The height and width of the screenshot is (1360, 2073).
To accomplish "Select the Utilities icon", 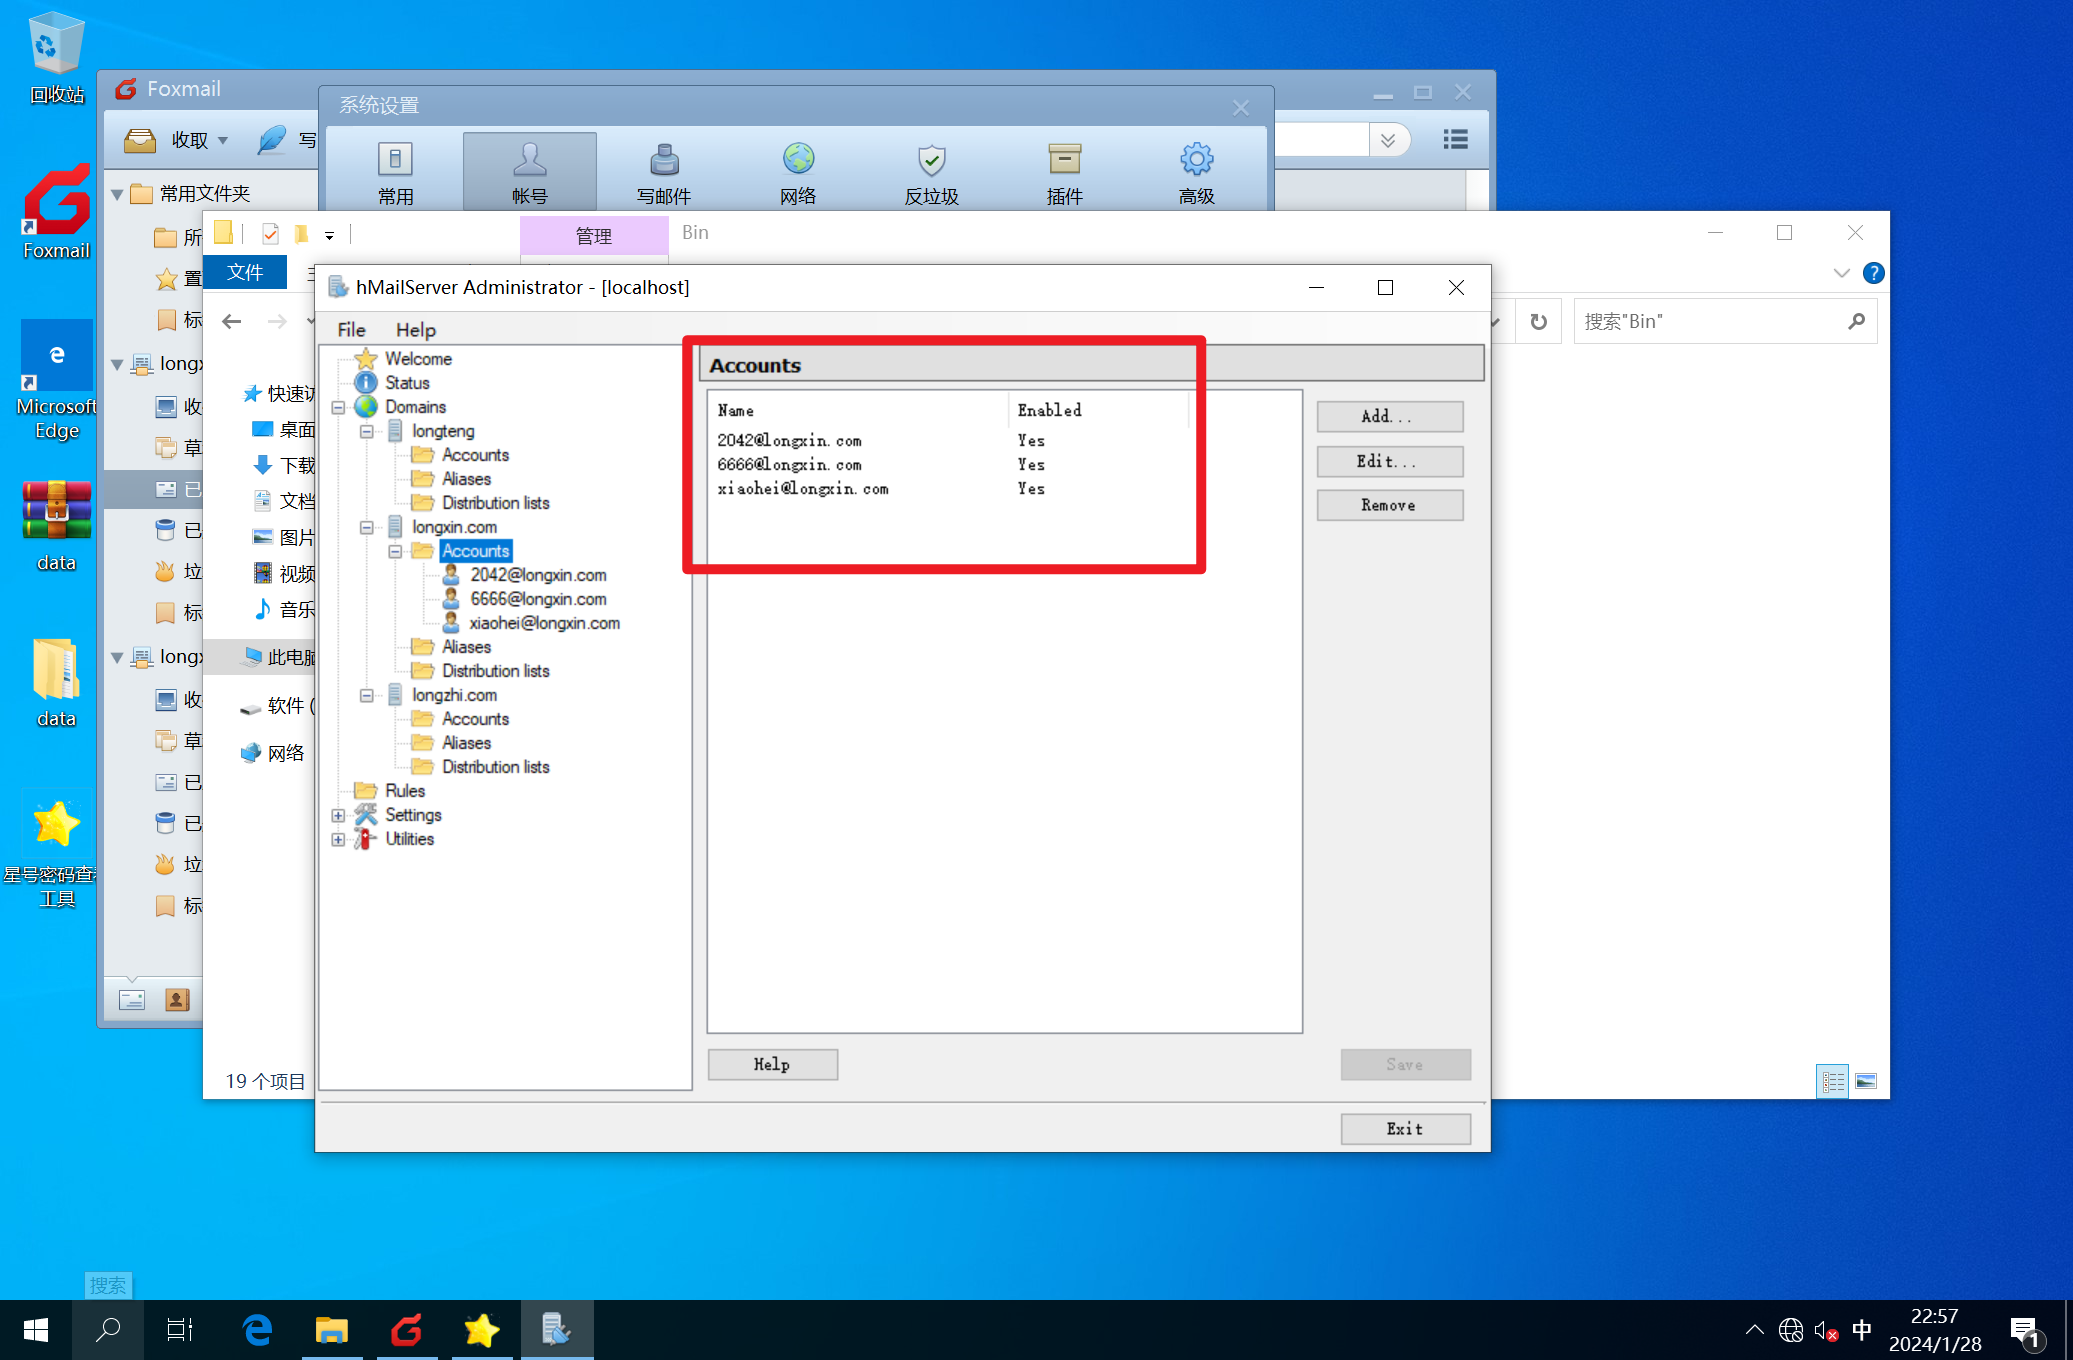I will coord(366,839).
